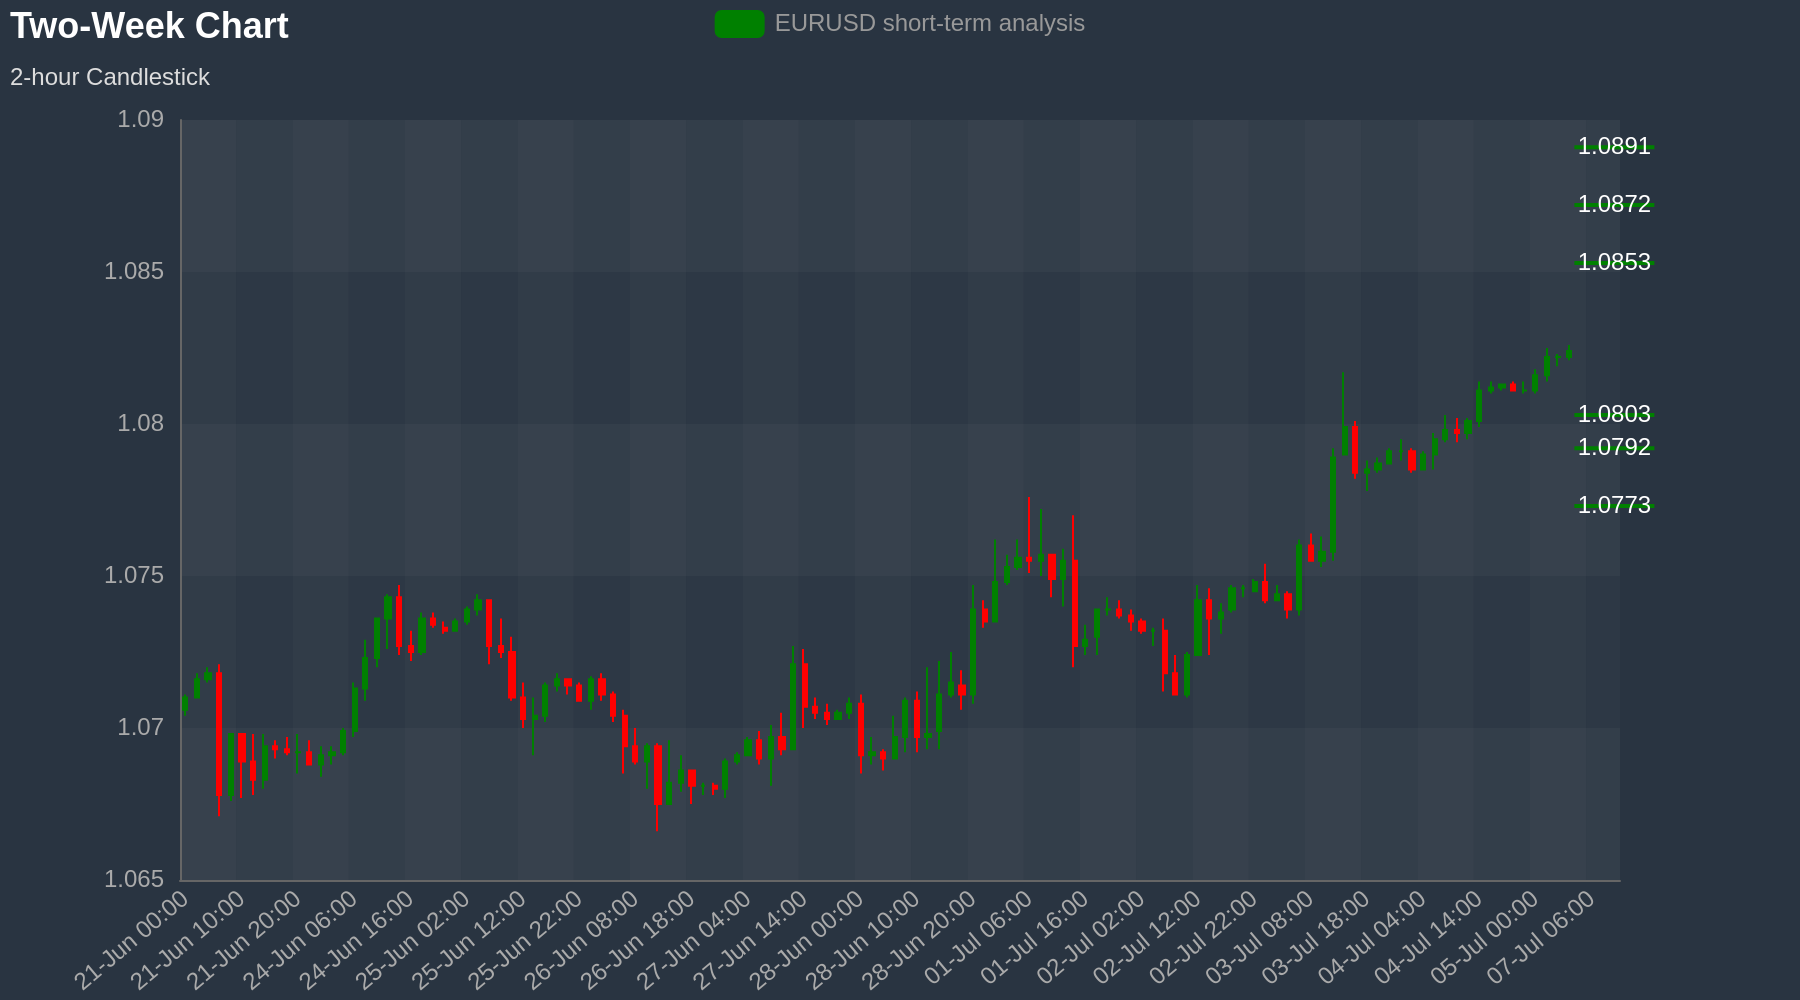Click the 26-Jun 18:00 x-axis label

638,942
